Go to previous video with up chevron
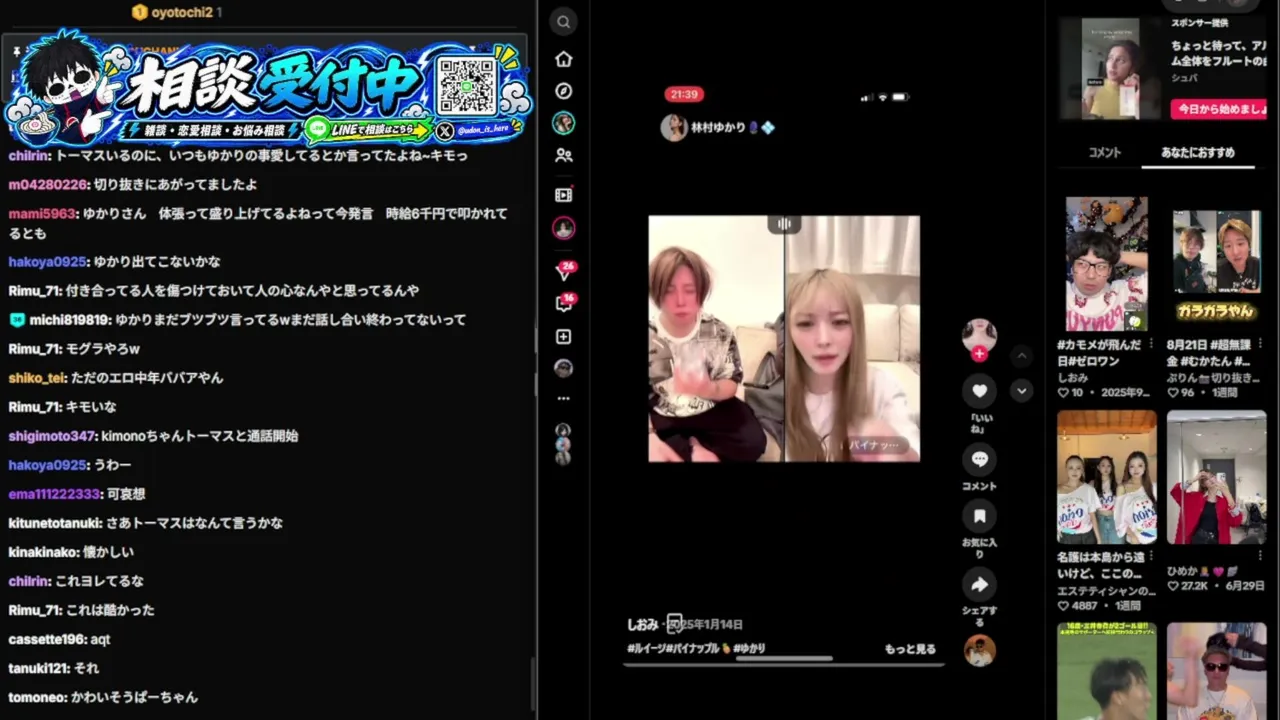 [x=1021, y=356]
